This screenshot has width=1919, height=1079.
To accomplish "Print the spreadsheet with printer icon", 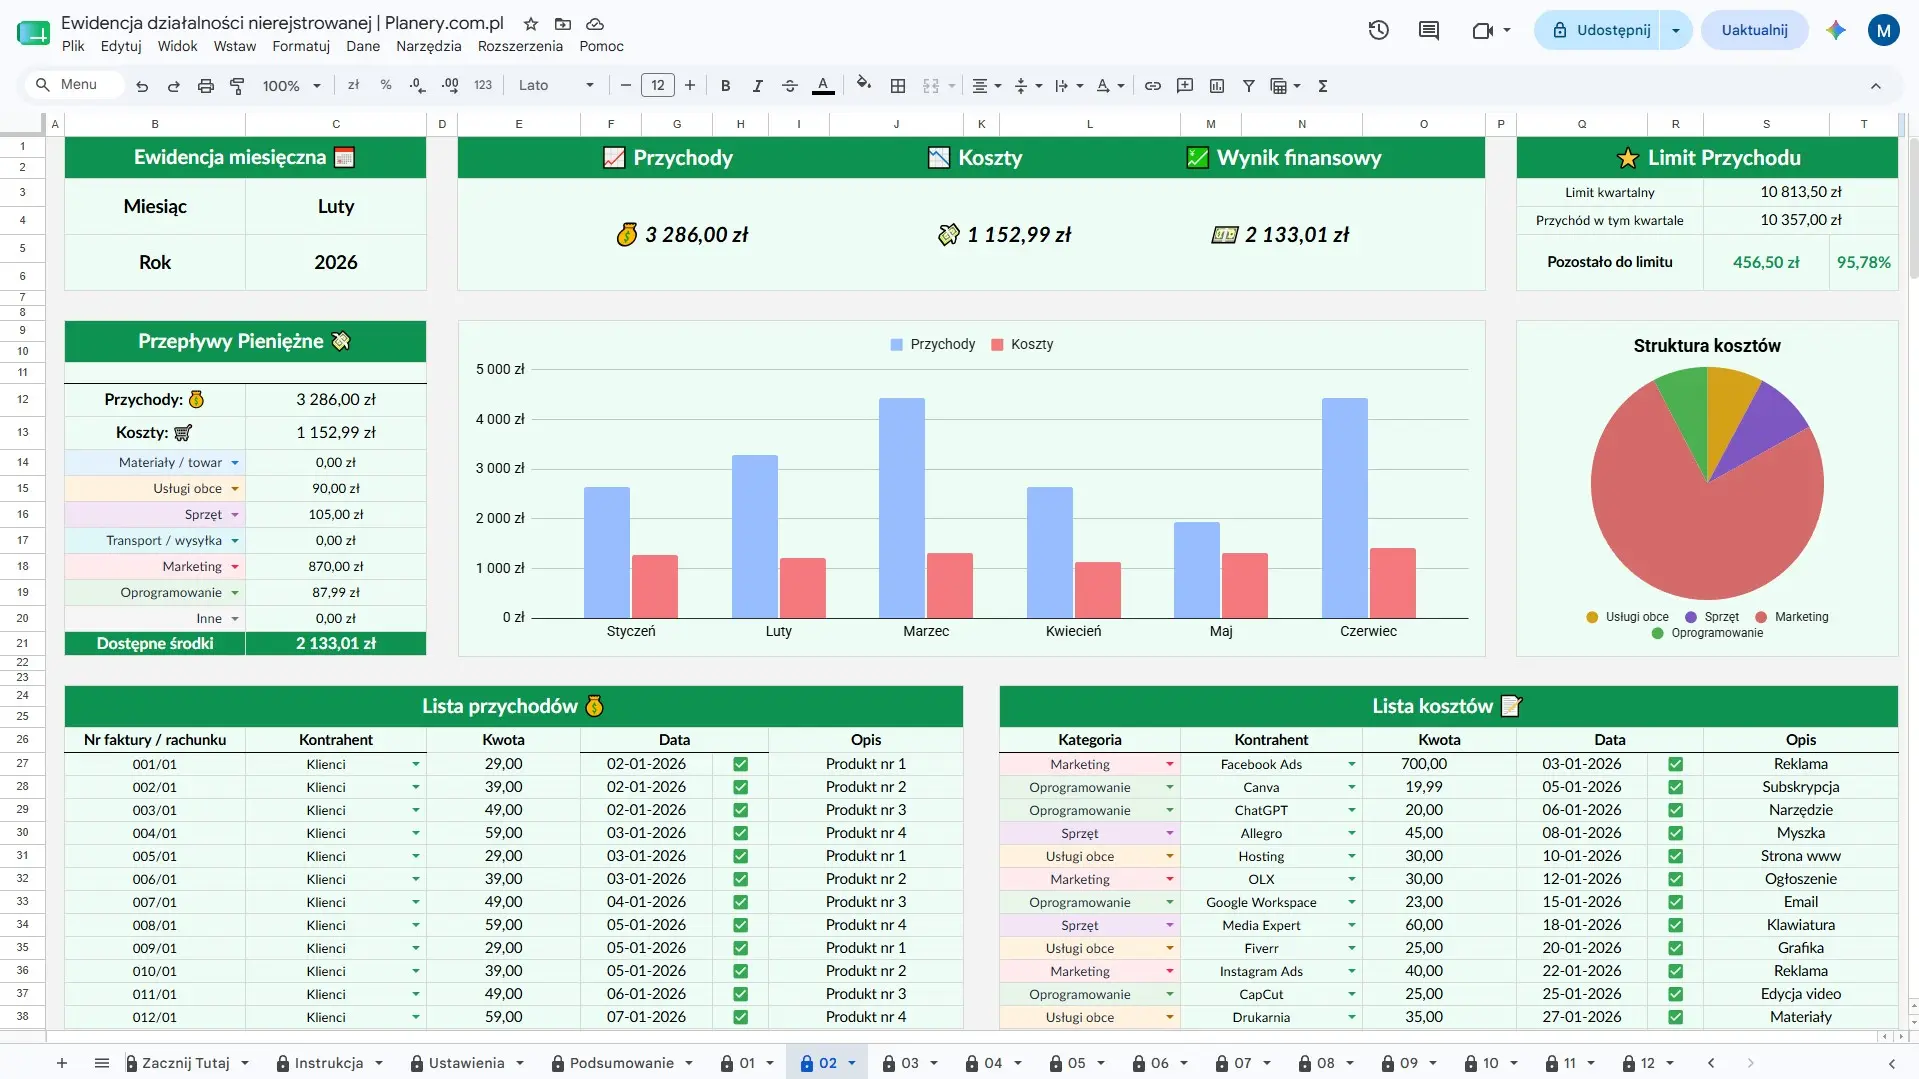I will tap(206, 86).
